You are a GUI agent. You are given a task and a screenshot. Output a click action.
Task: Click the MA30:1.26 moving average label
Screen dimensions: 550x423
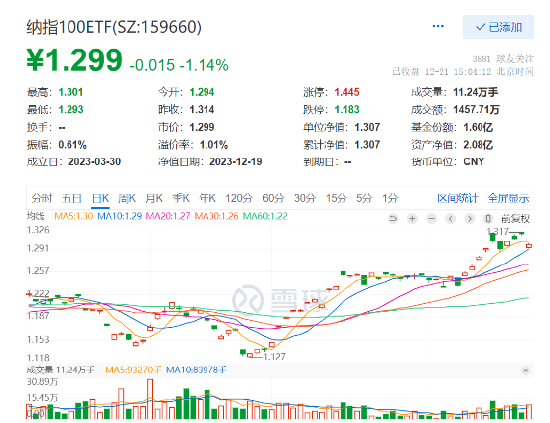click(x=216, y=216)
